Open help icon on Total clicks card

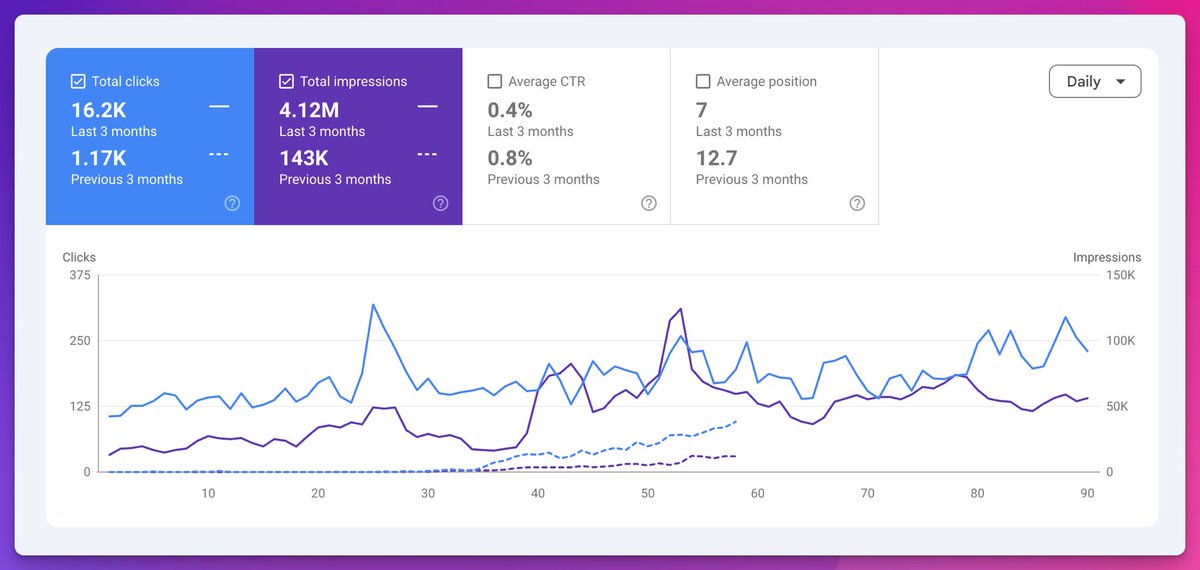click(x=232, y=203)
